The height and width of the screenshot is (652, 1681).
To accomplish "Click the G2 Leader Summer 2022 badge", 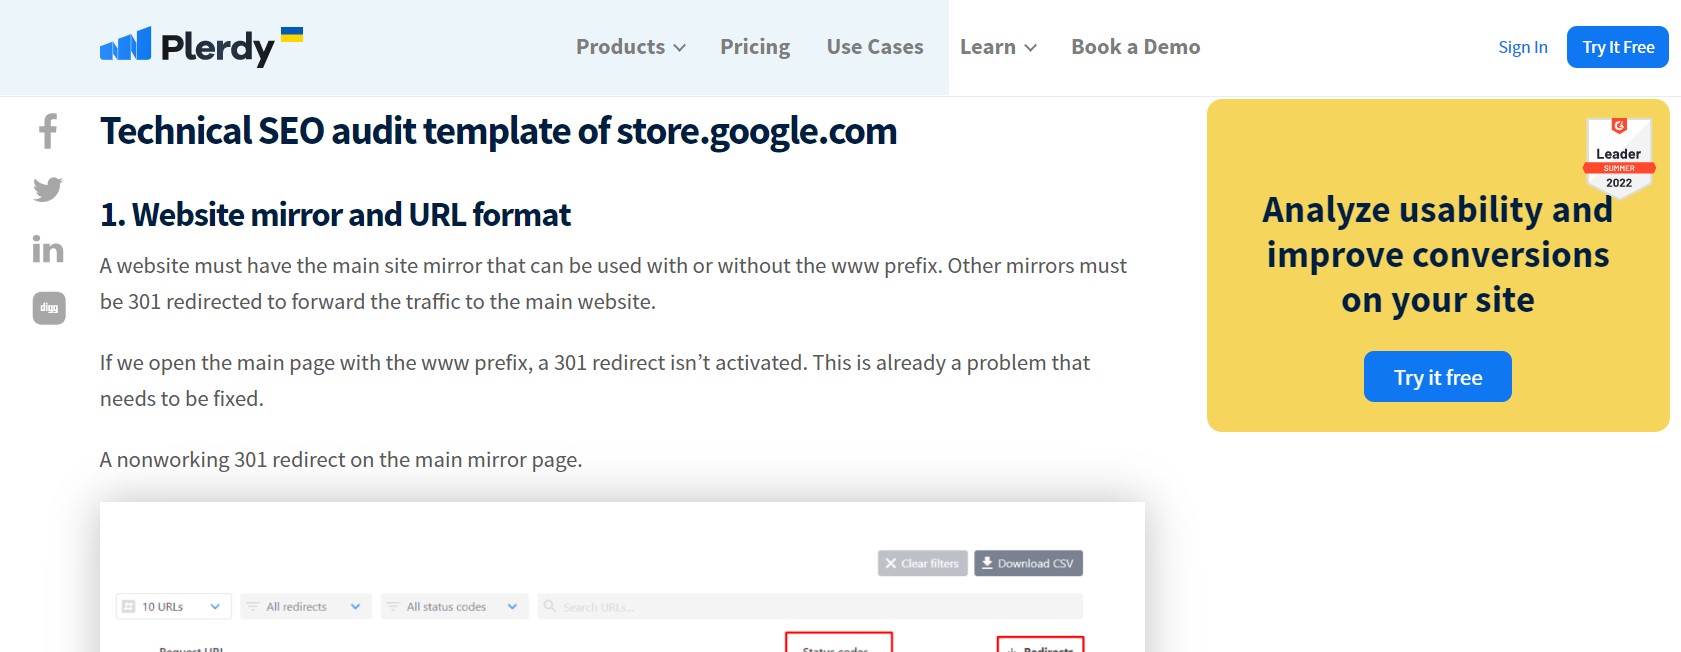I will (x=1619, y=157).
